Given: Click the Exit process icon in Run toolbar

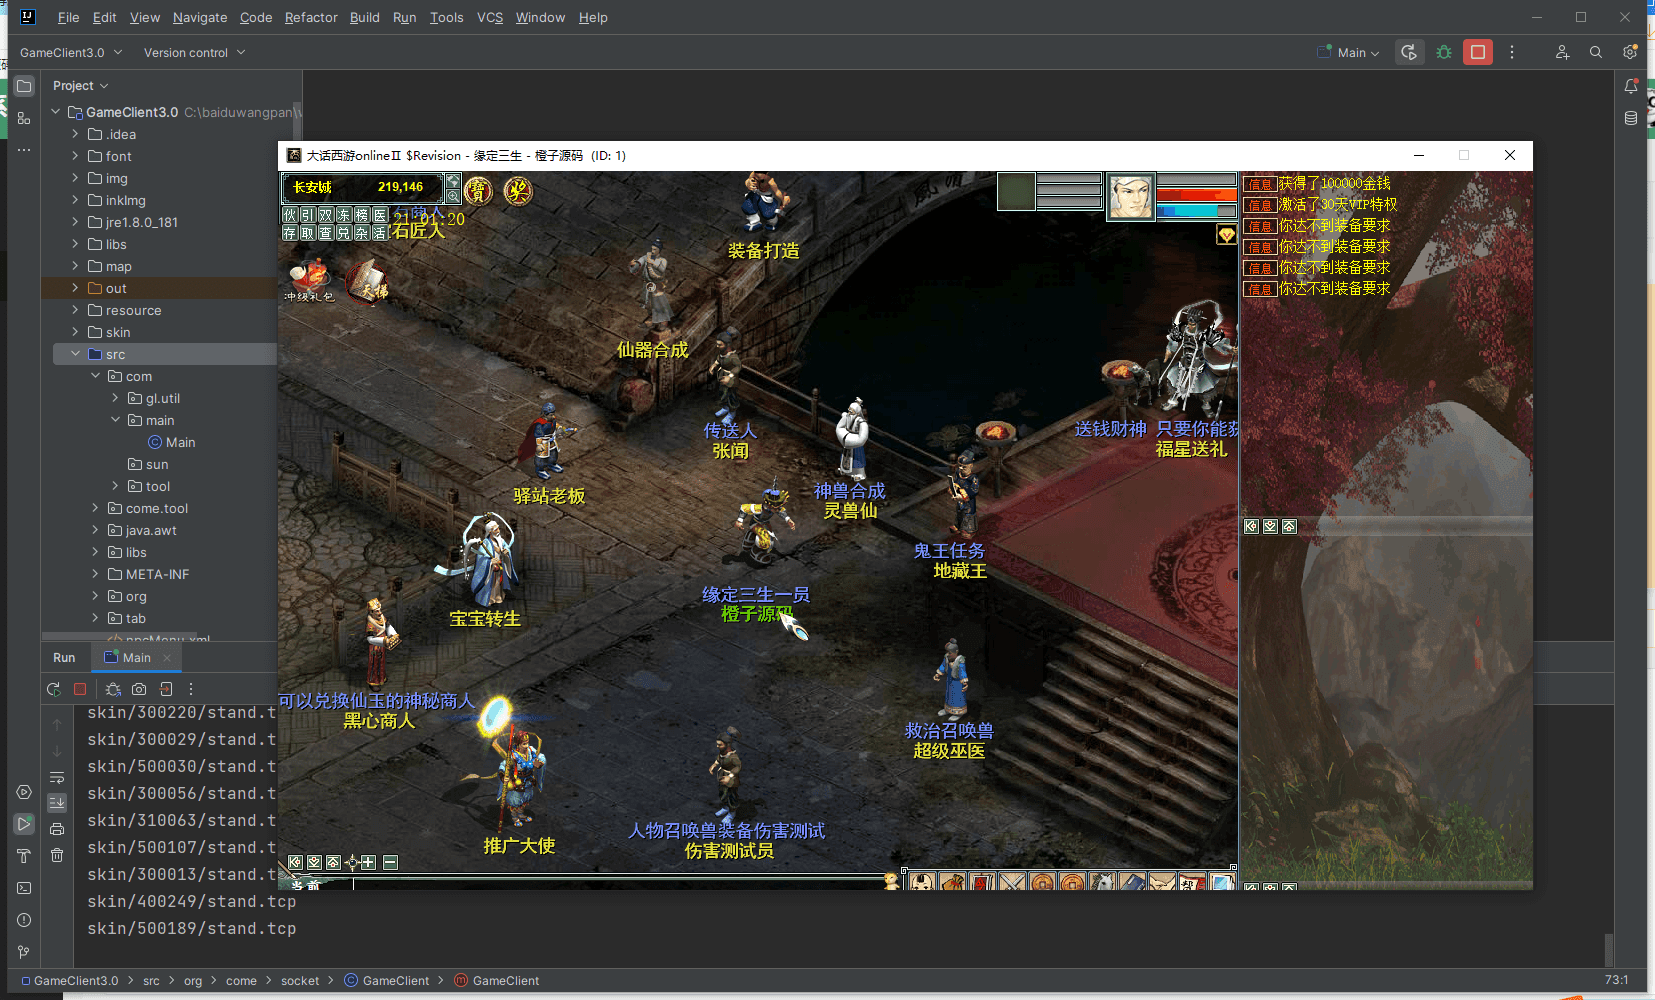Looking at the screenshot, I should point(166,689).
